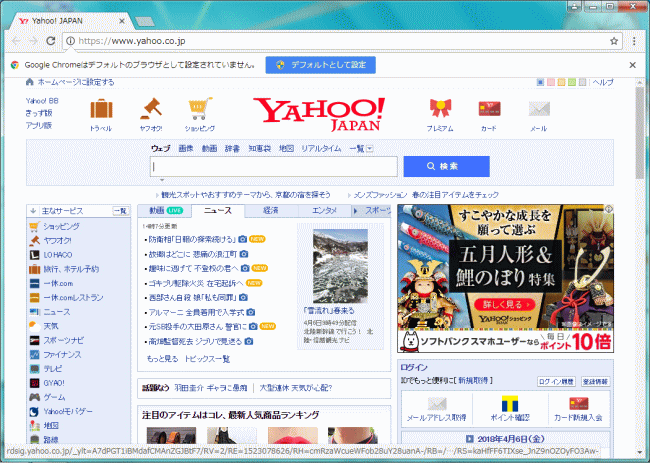Click the browser back arrow
Image resolution: width=650 pixels, height=463 pixels.
point(16,41)
